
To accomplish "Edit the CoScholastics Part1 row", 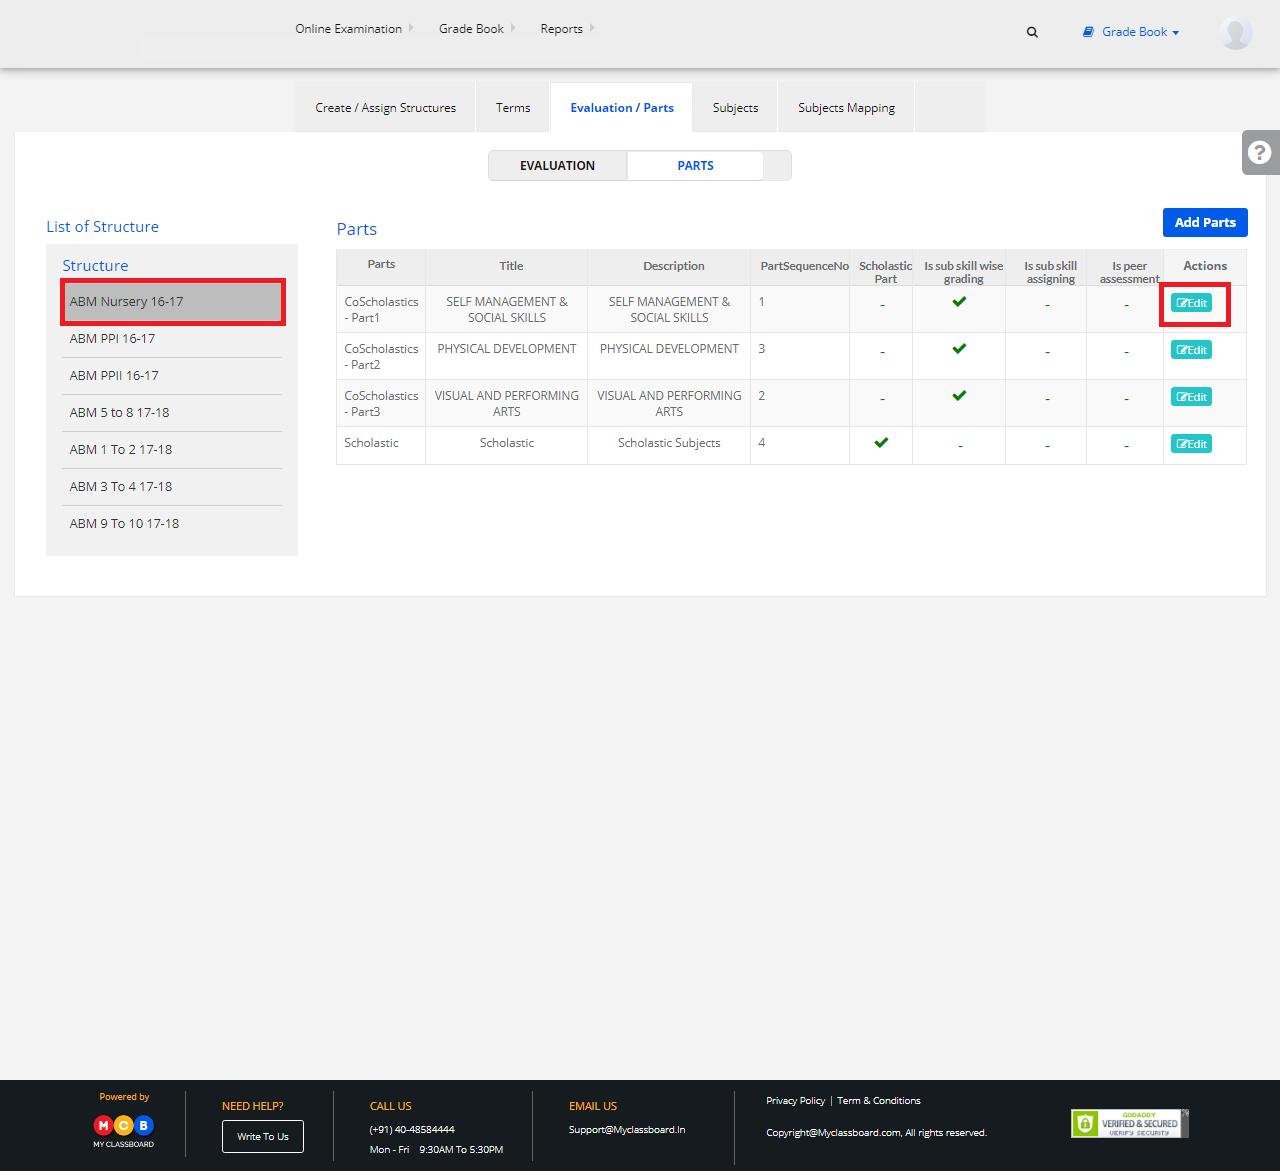I will (1191, 303).
